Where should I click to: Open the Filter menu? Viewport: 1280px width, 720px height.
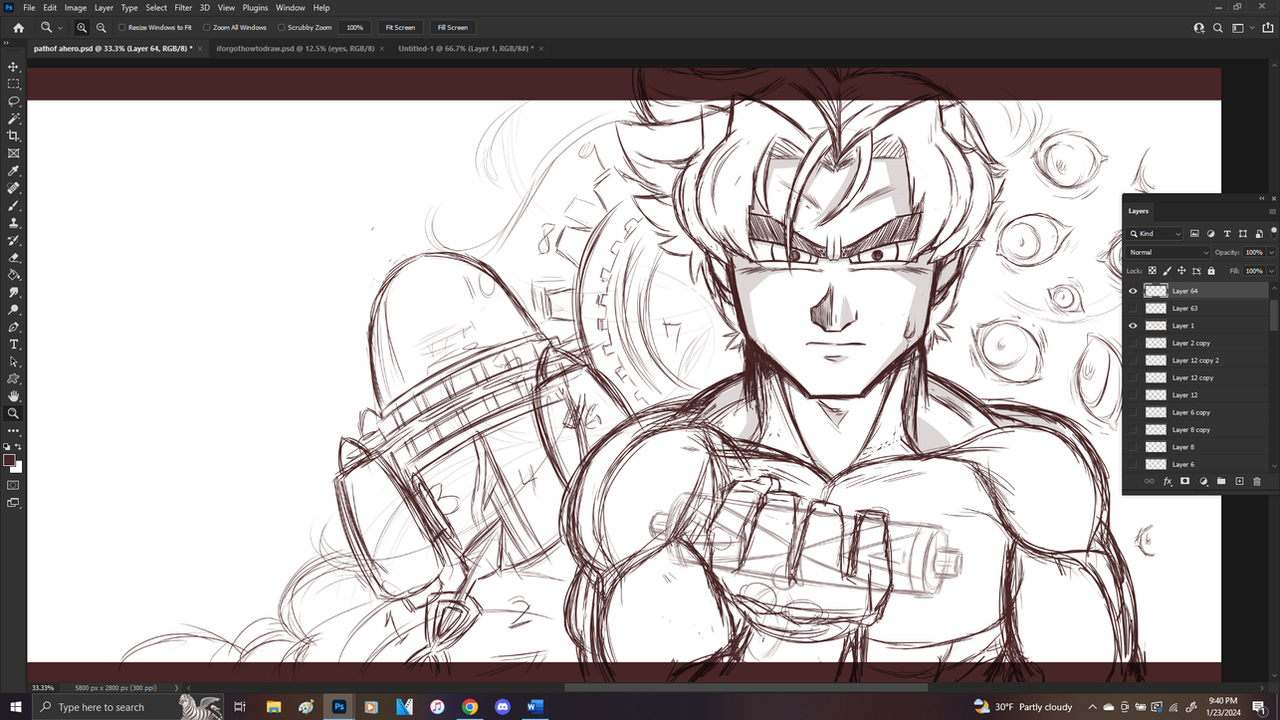183,7
